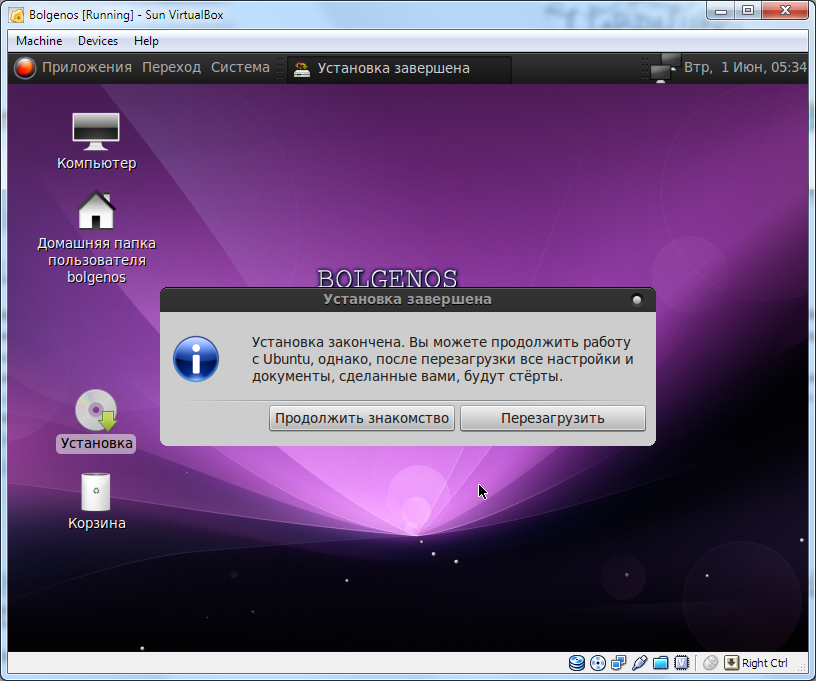Image resolution: width=816 pixels, height=681 pixels.
Task: Open the Devices menu
Action: (x=98, y=41)
